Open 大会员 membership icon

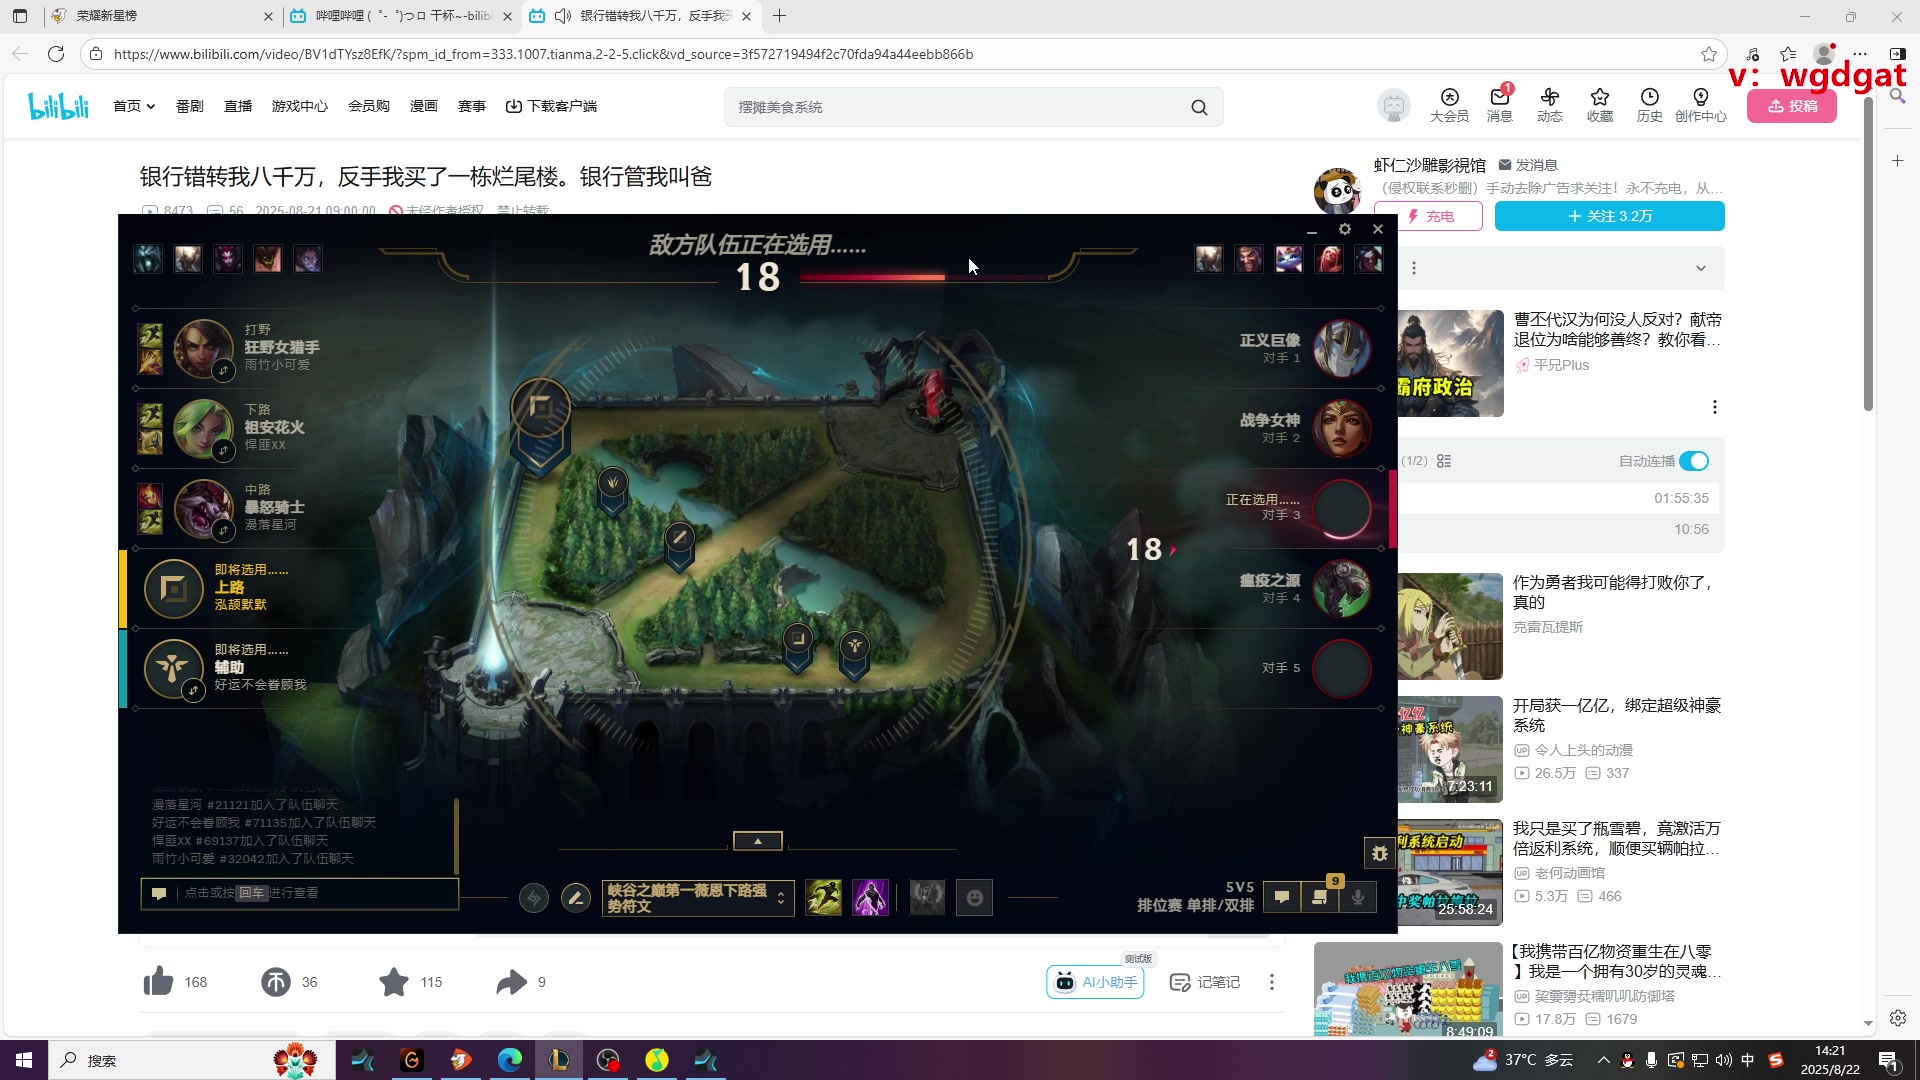[1449, 104]
